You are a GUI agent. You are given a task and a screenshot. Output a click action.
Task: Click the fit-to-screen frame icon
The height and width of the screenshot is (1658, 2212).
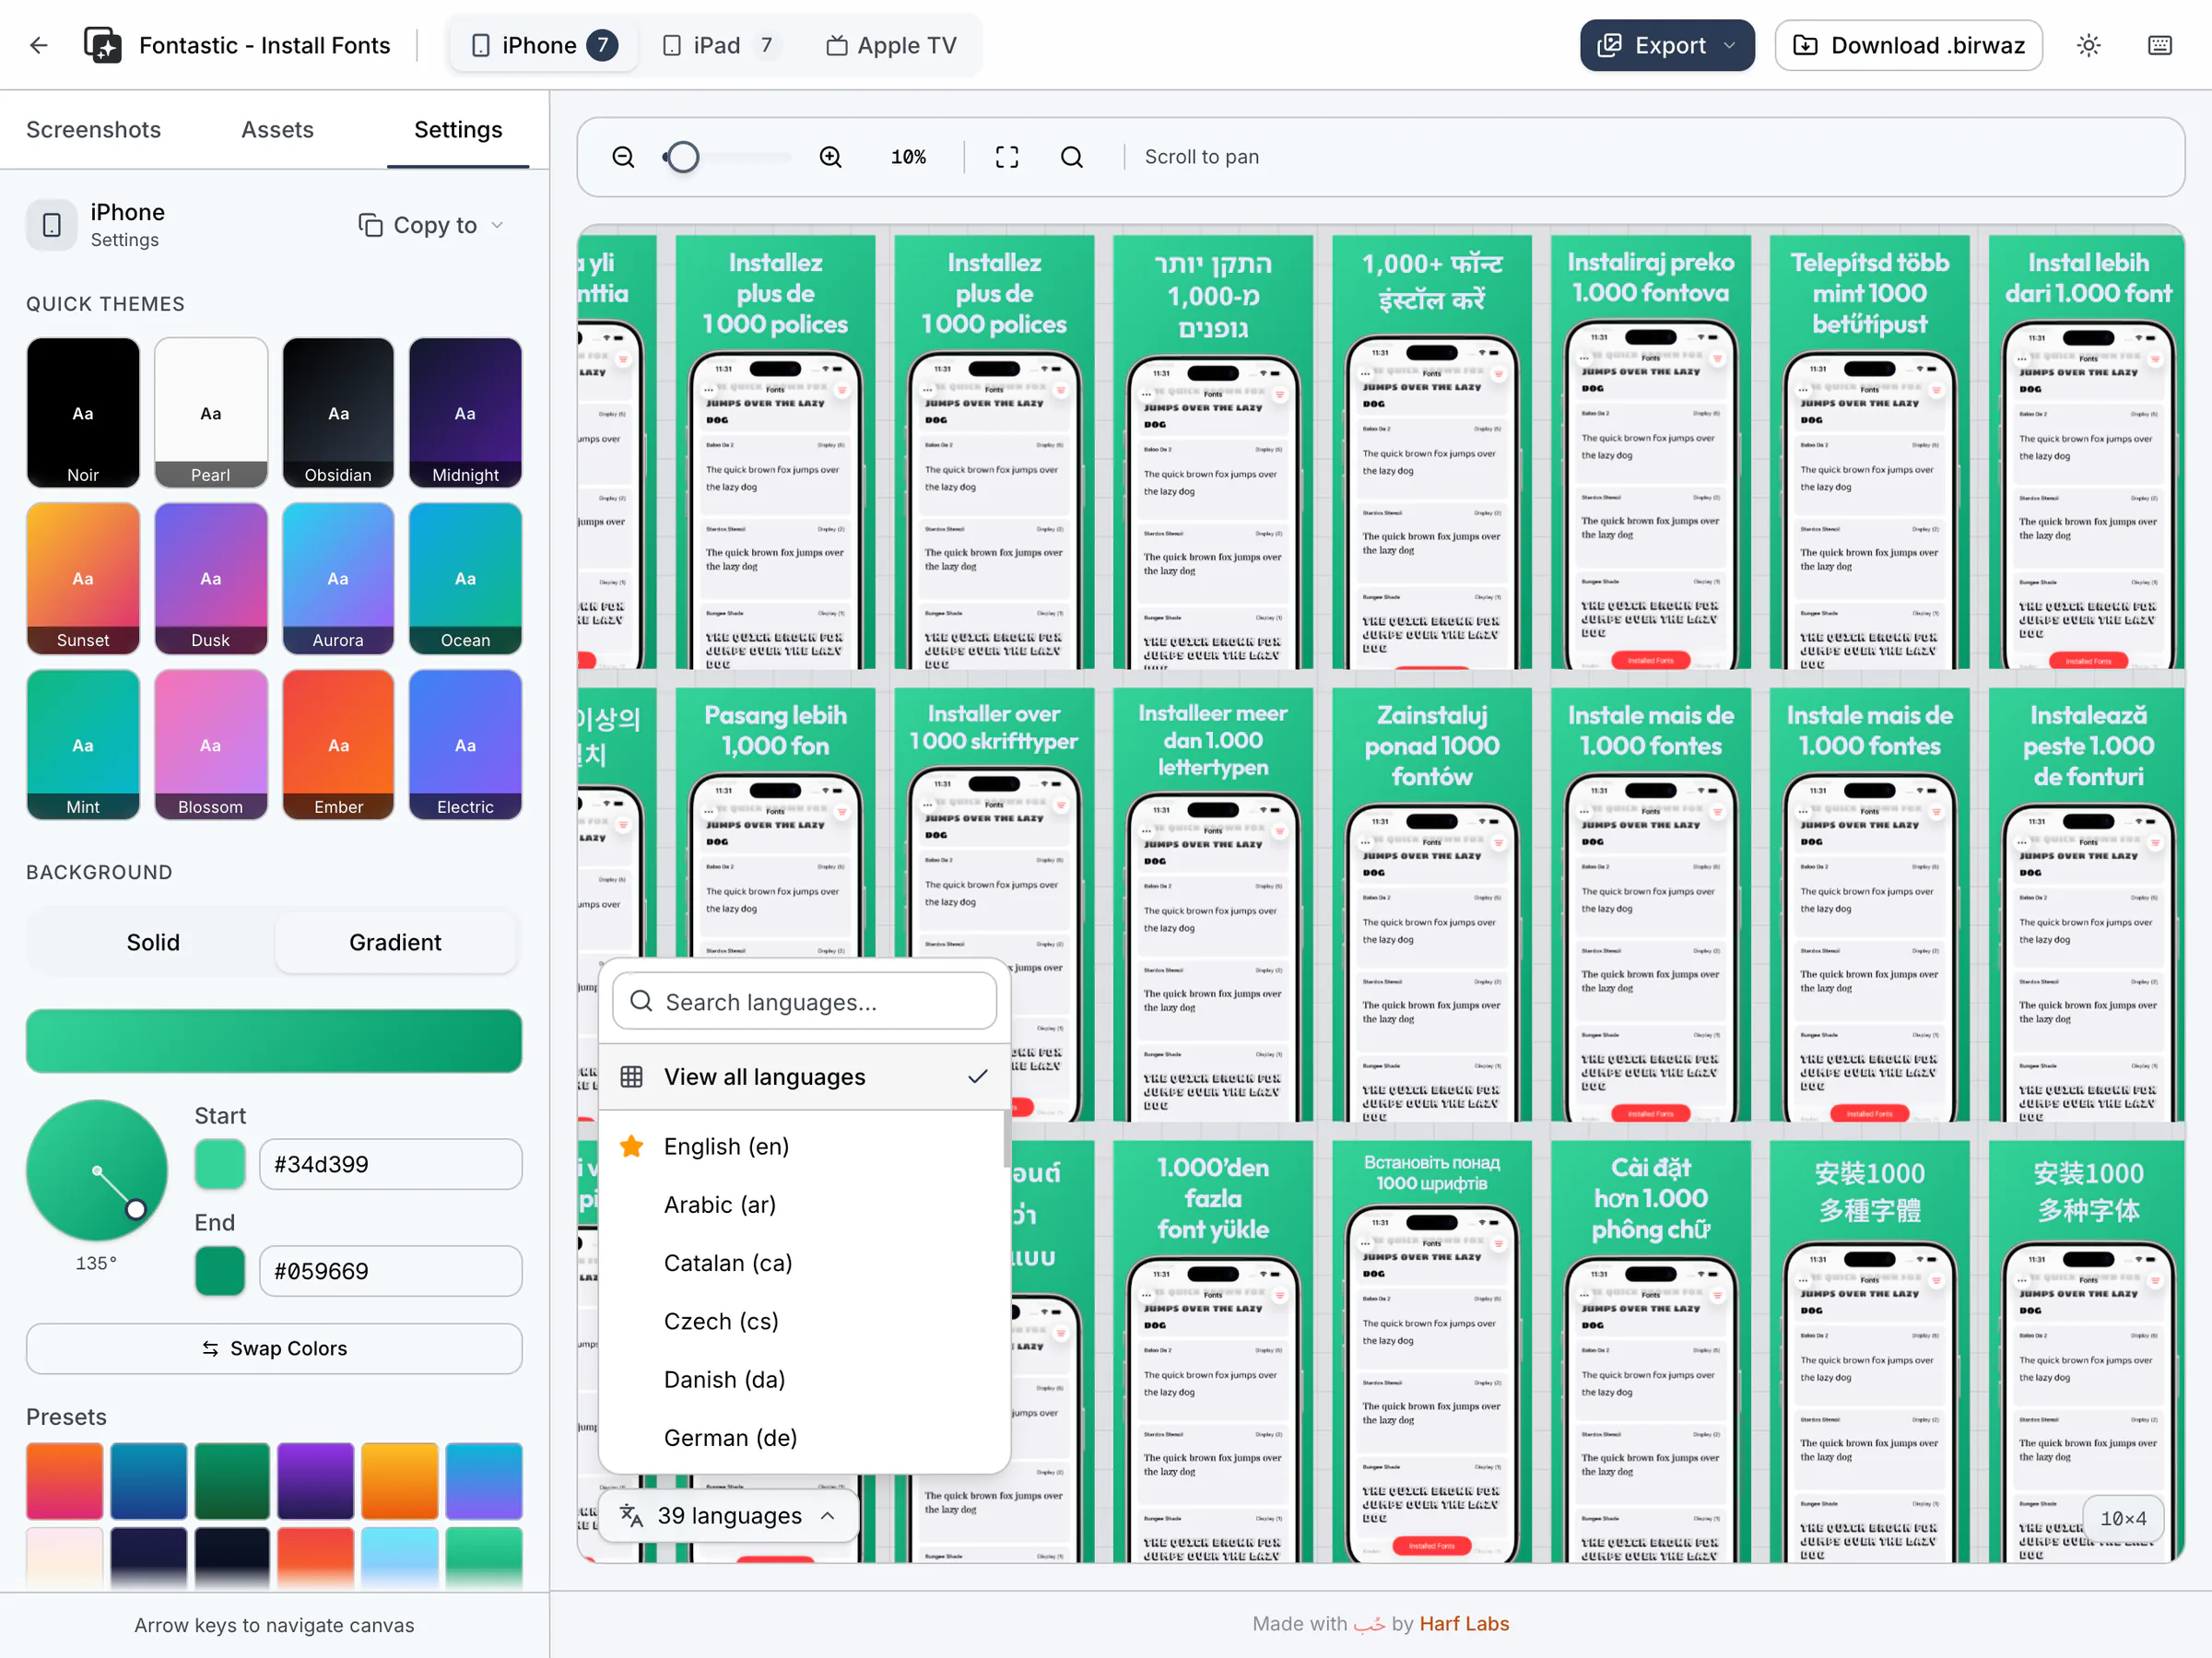[1006, 157]
